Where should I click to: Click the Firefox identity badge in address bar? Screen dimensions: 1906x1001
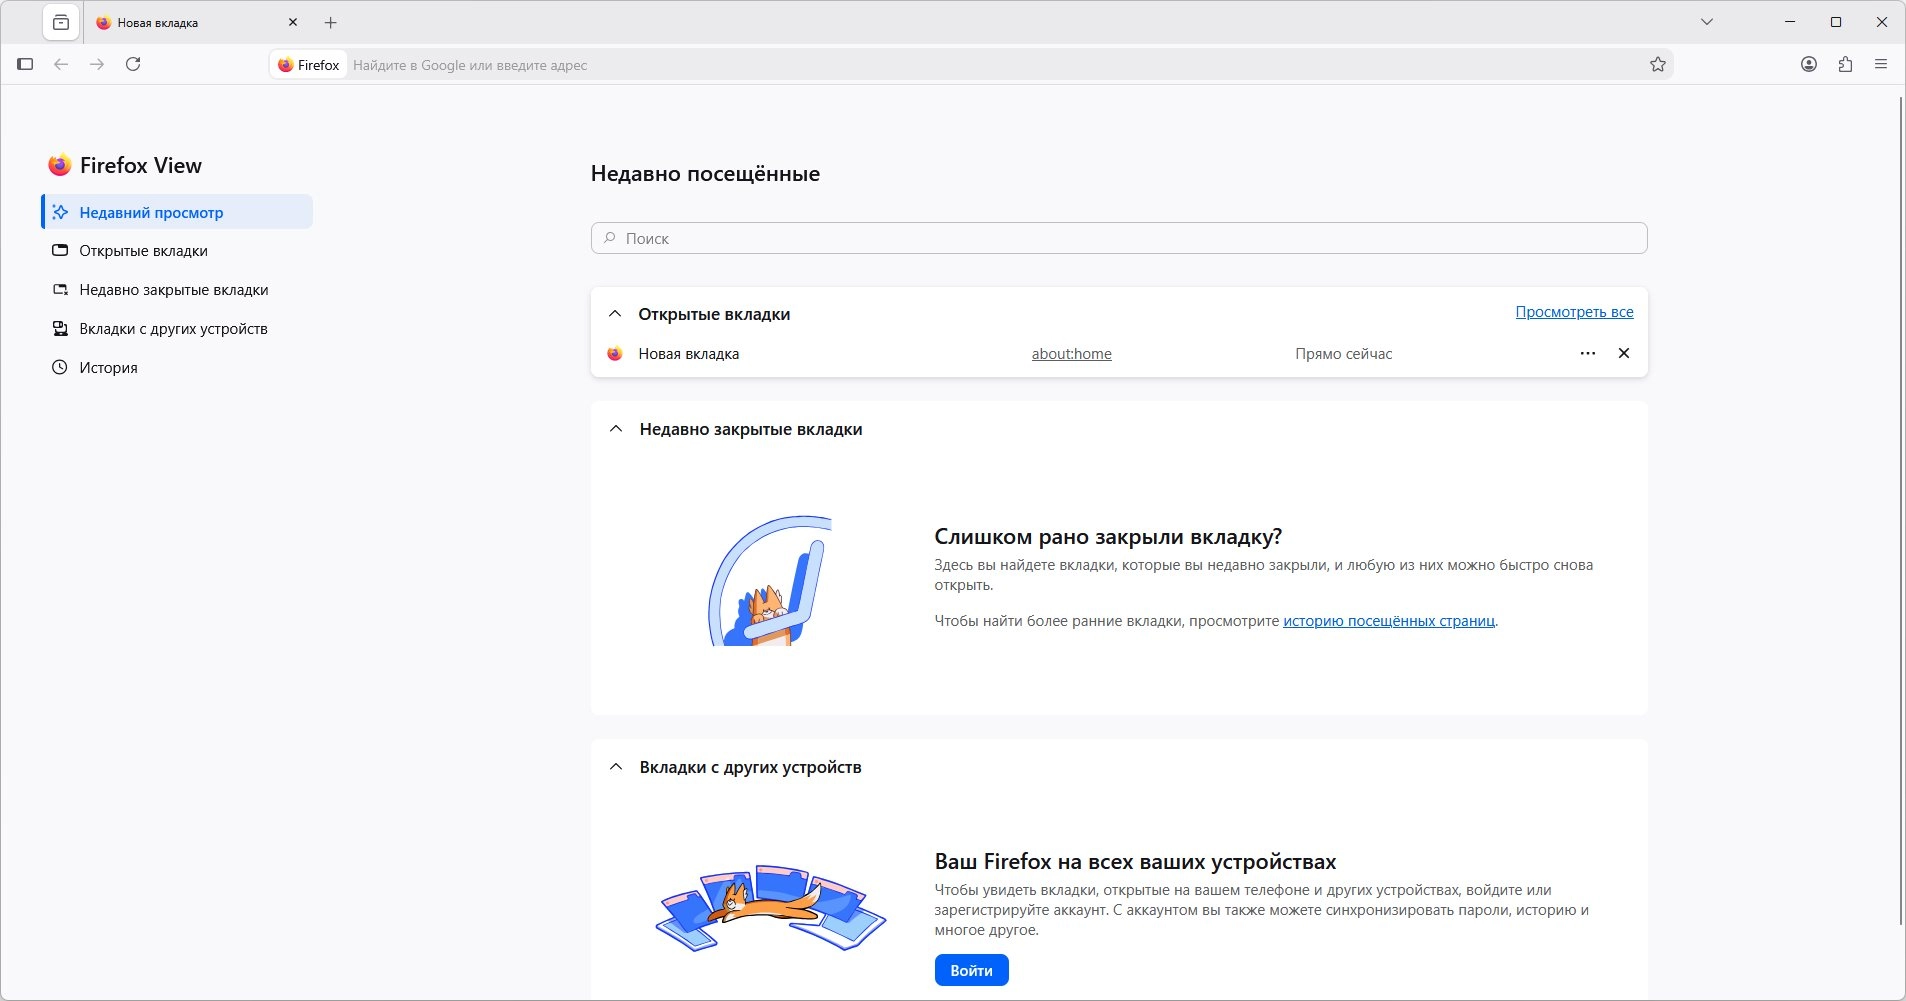[309, 65]
